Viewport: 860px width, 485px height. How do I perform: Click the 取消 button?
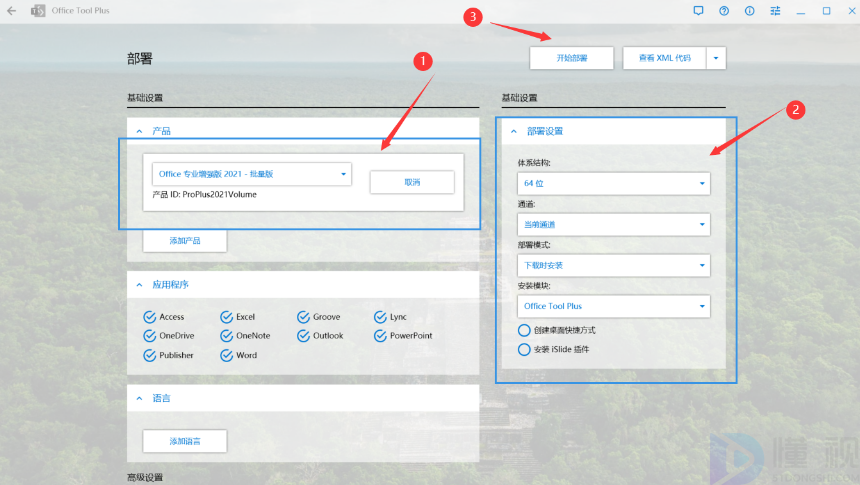point(412,182)
